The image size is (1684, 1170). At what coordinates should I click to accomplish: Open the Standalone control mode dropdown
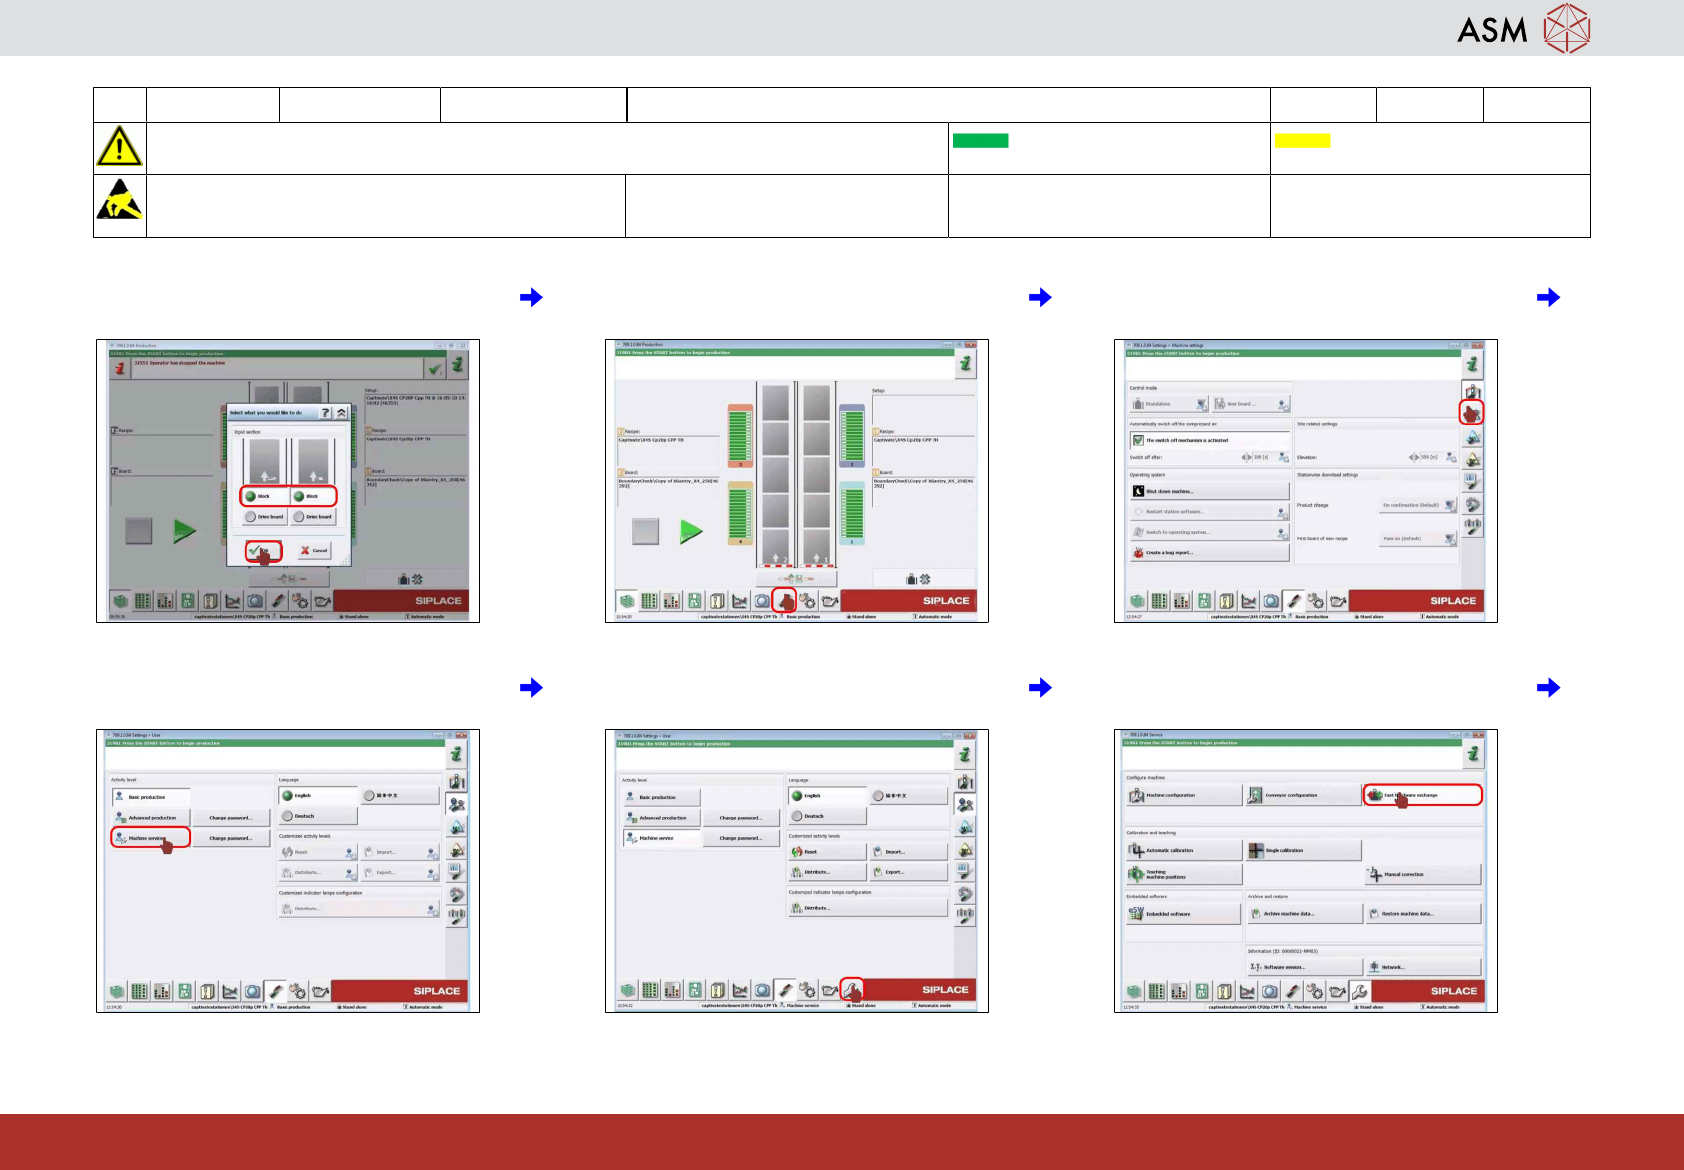click(x=1170, y=404)
